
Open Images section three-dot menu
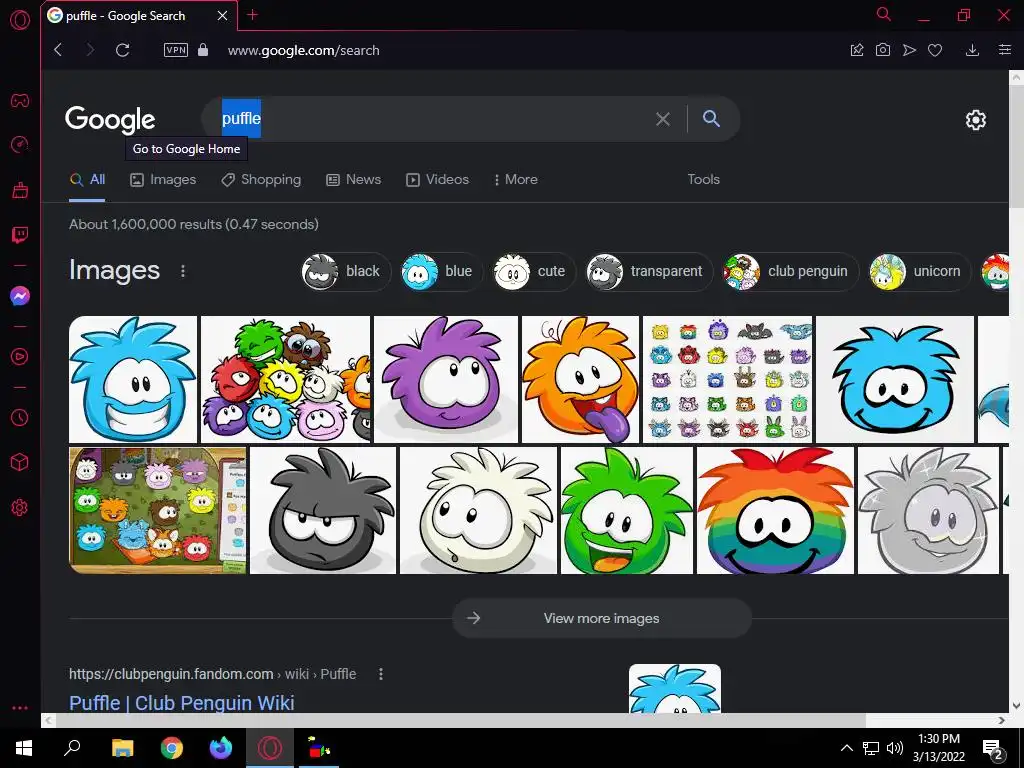coord(183,271)
